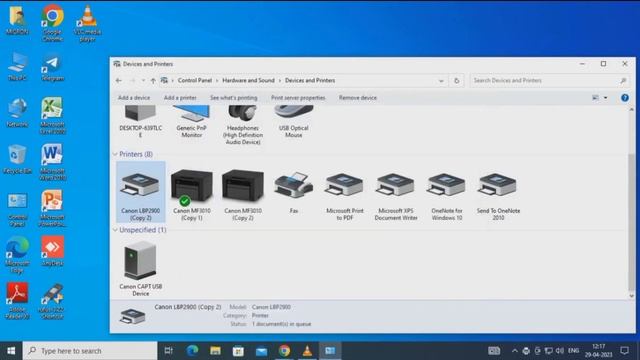Click Add a device in toolbar
The height and width of the screenshot is (360, 640).
[134, 98]
